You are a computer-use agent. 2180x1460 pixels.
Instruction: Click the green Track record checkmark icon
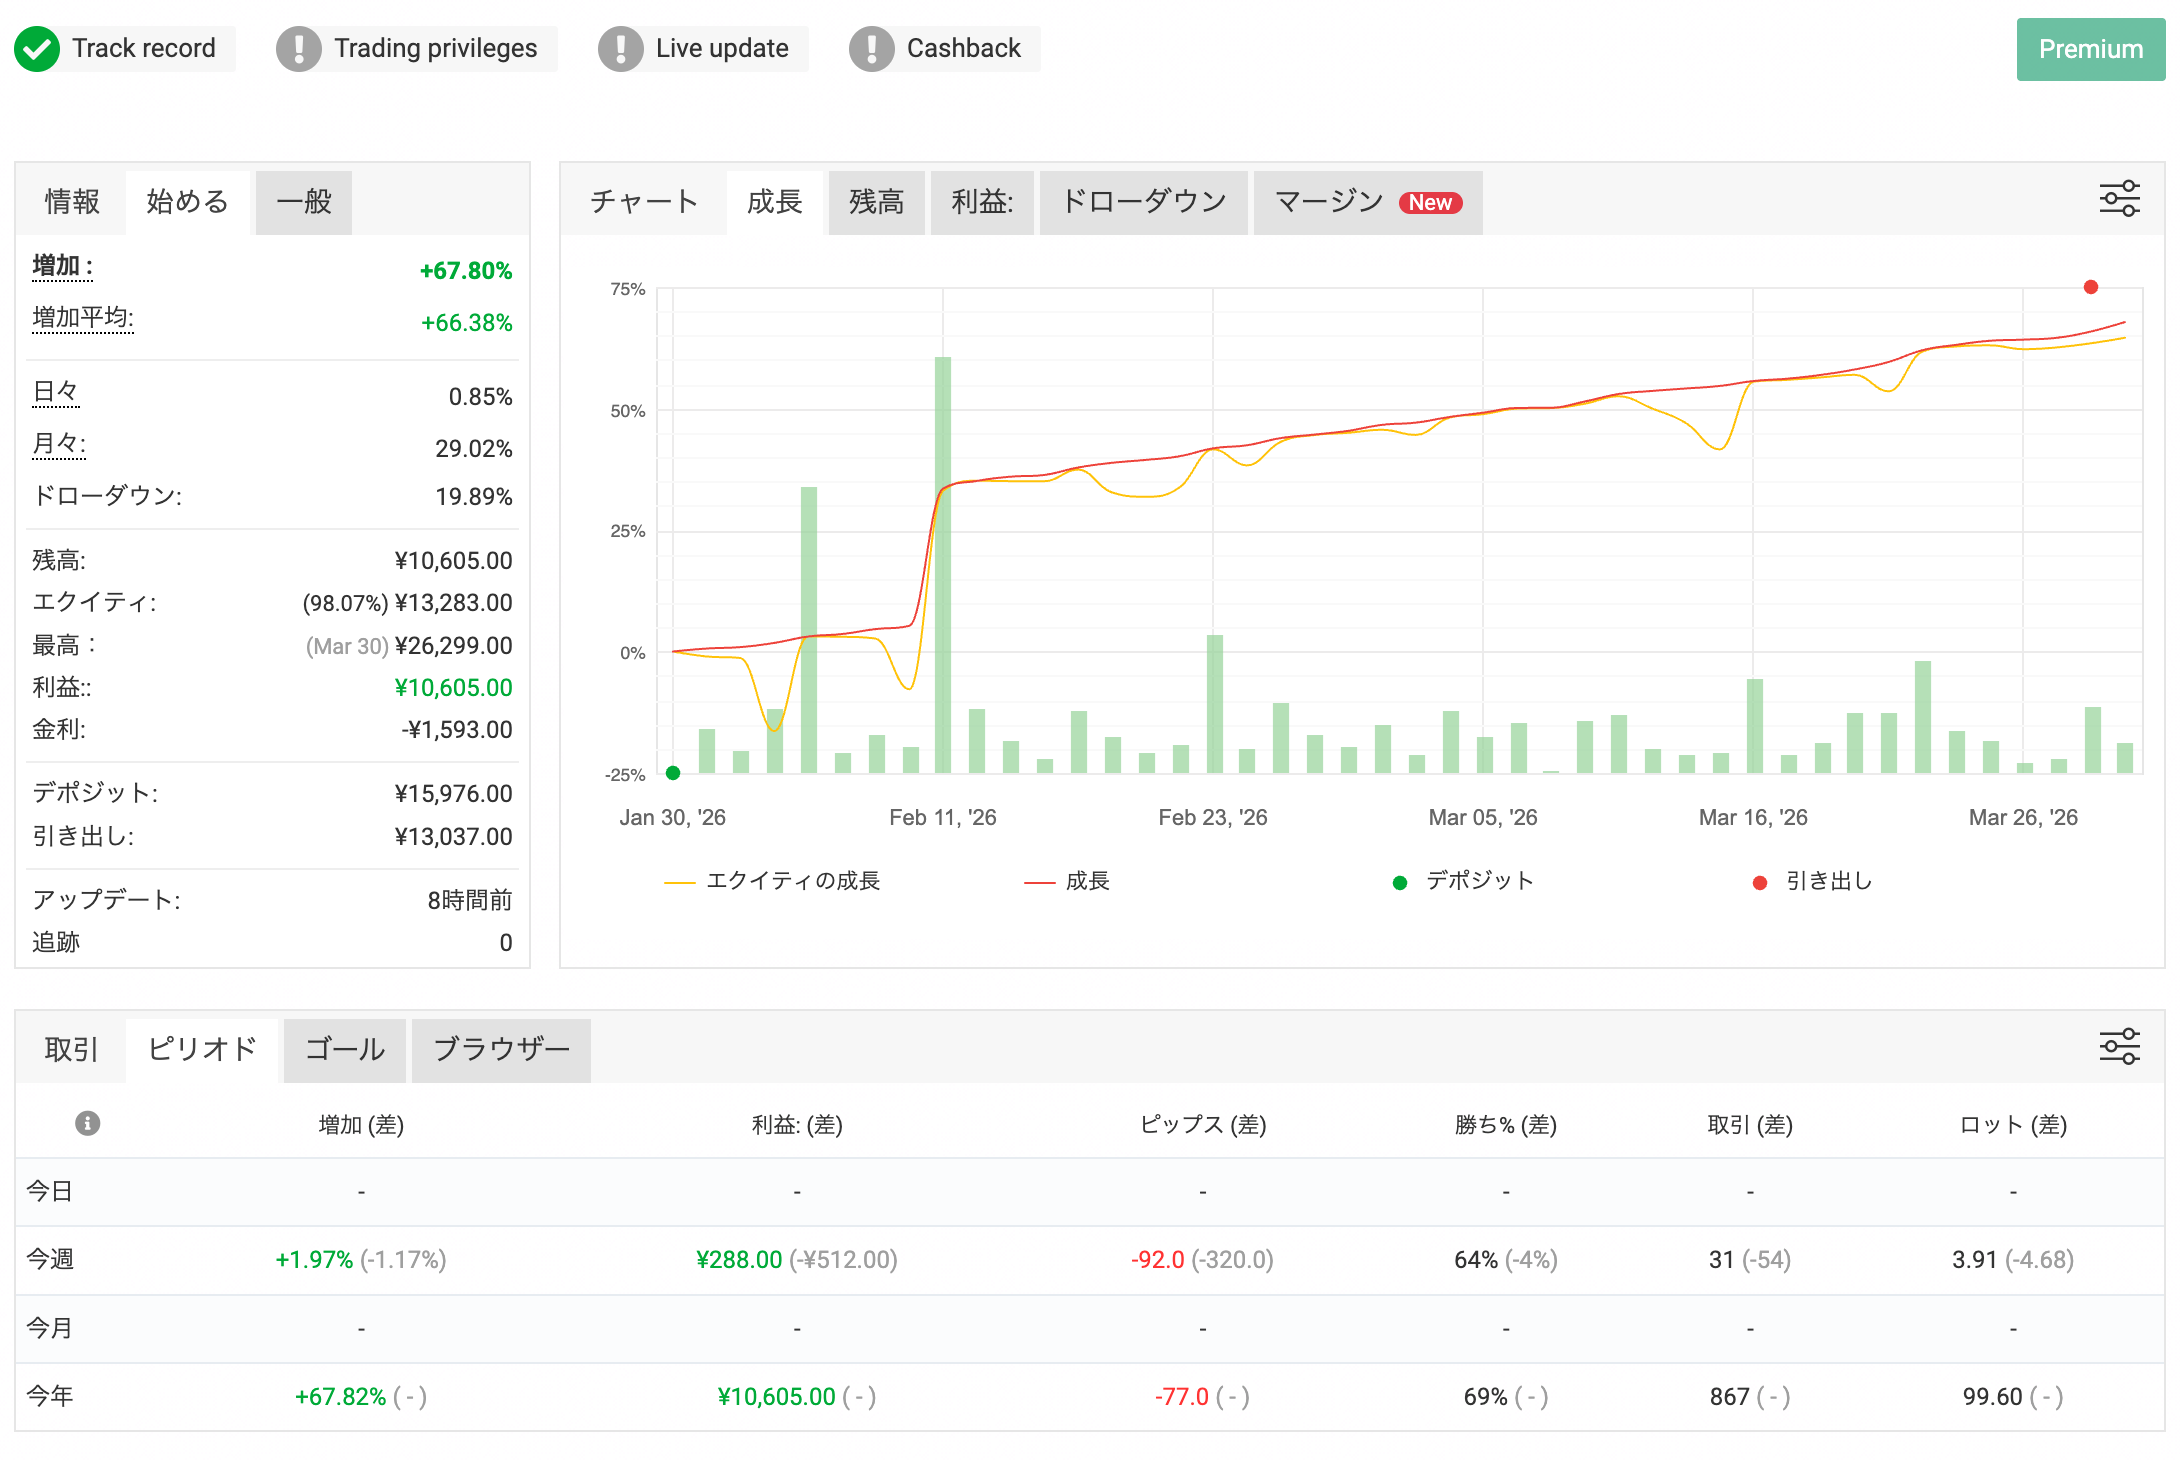tap(37, 48)
